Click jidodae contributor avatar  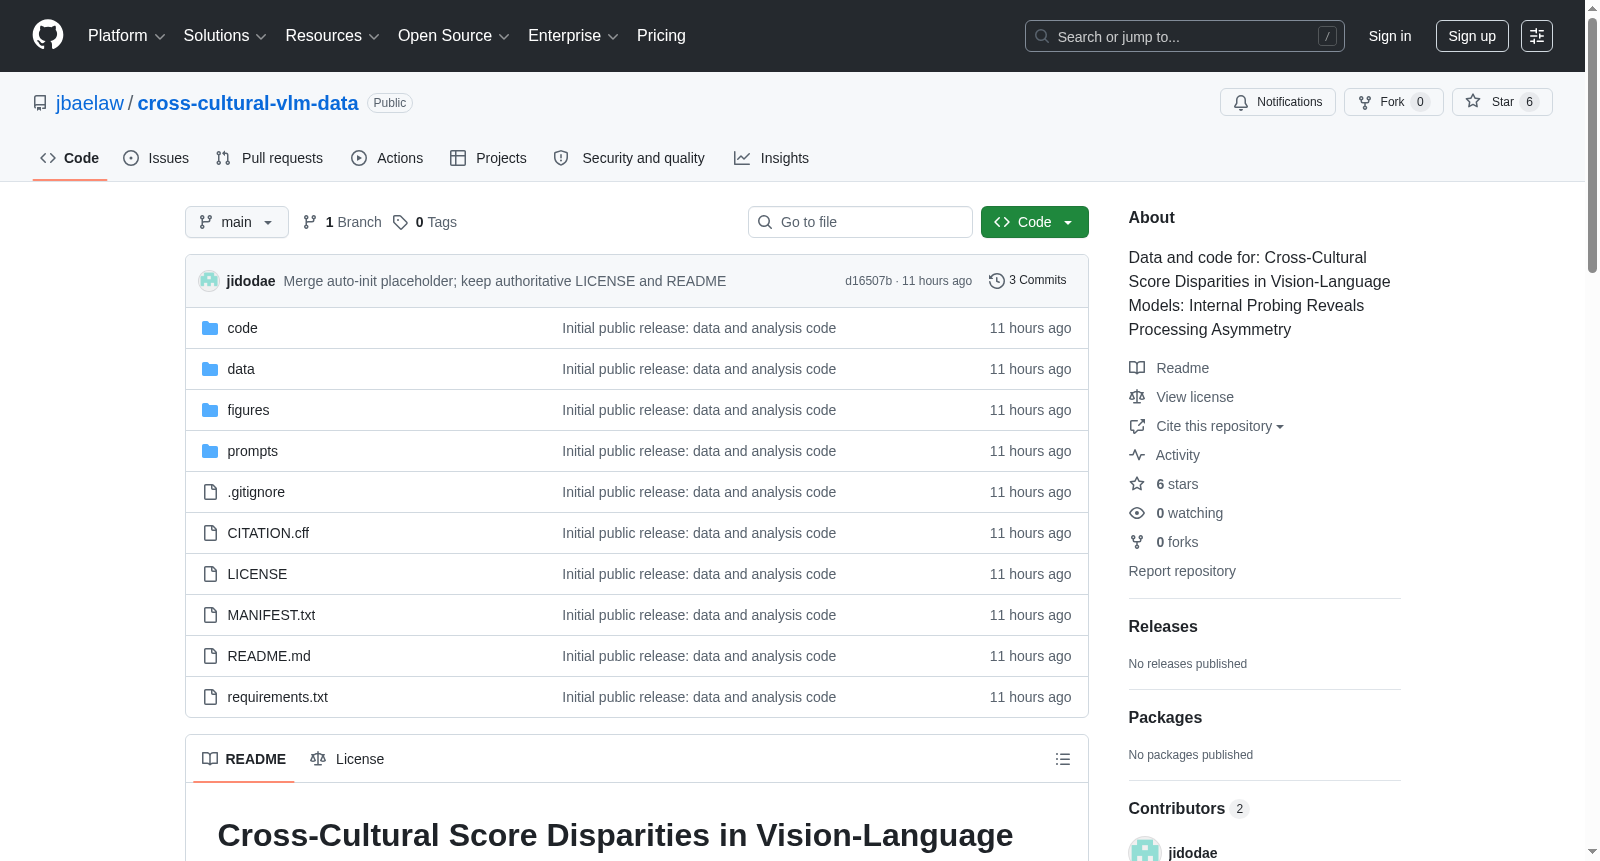tap(1144, 851)
